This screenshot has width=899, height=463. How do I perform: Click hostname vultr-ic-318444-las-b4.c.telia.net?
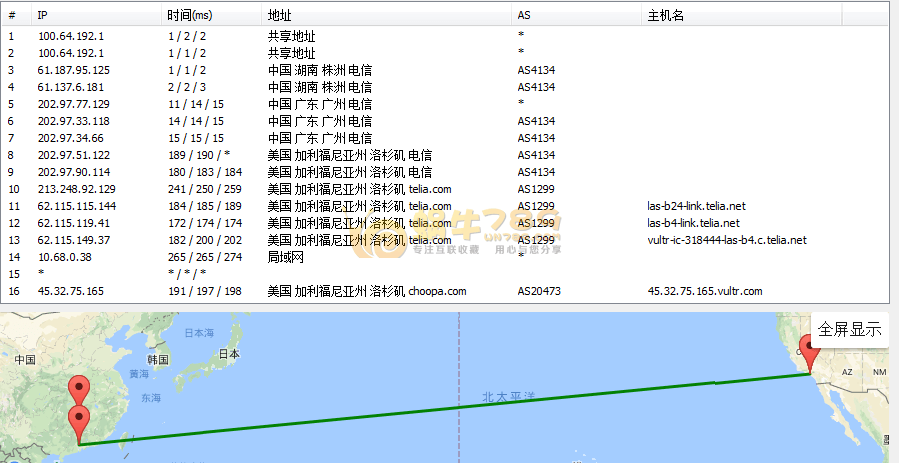pyautogui.click(x=726, y=240)
